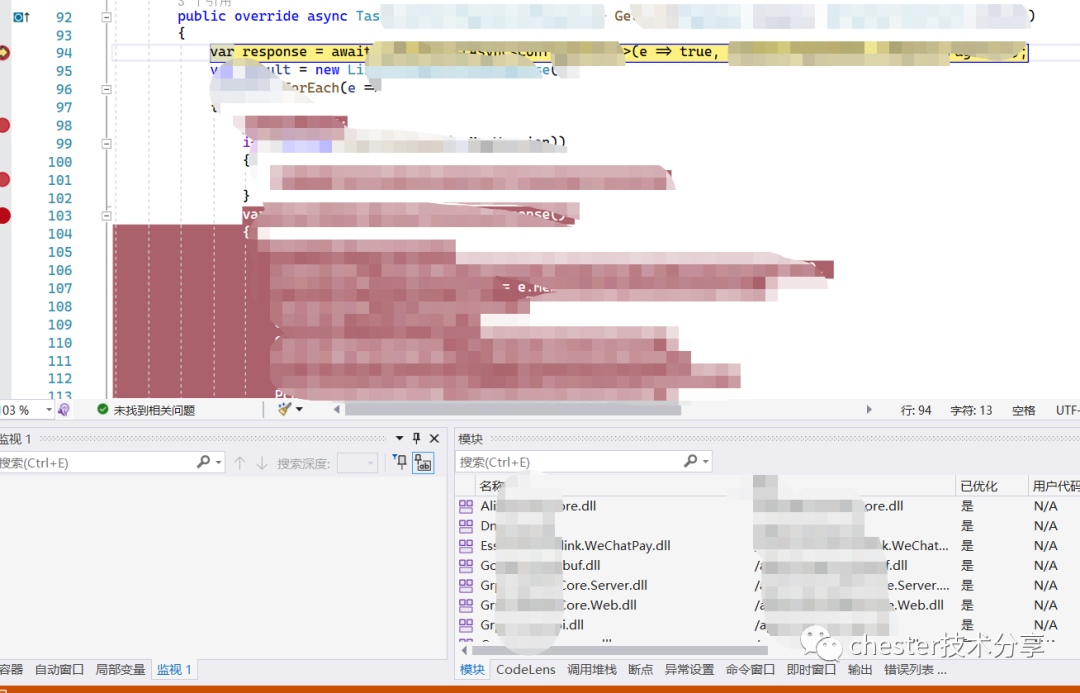This screenshot has width=1080, height=693.
Task: Toggle the breakpoint on line 101
Action: pos(3,180)
